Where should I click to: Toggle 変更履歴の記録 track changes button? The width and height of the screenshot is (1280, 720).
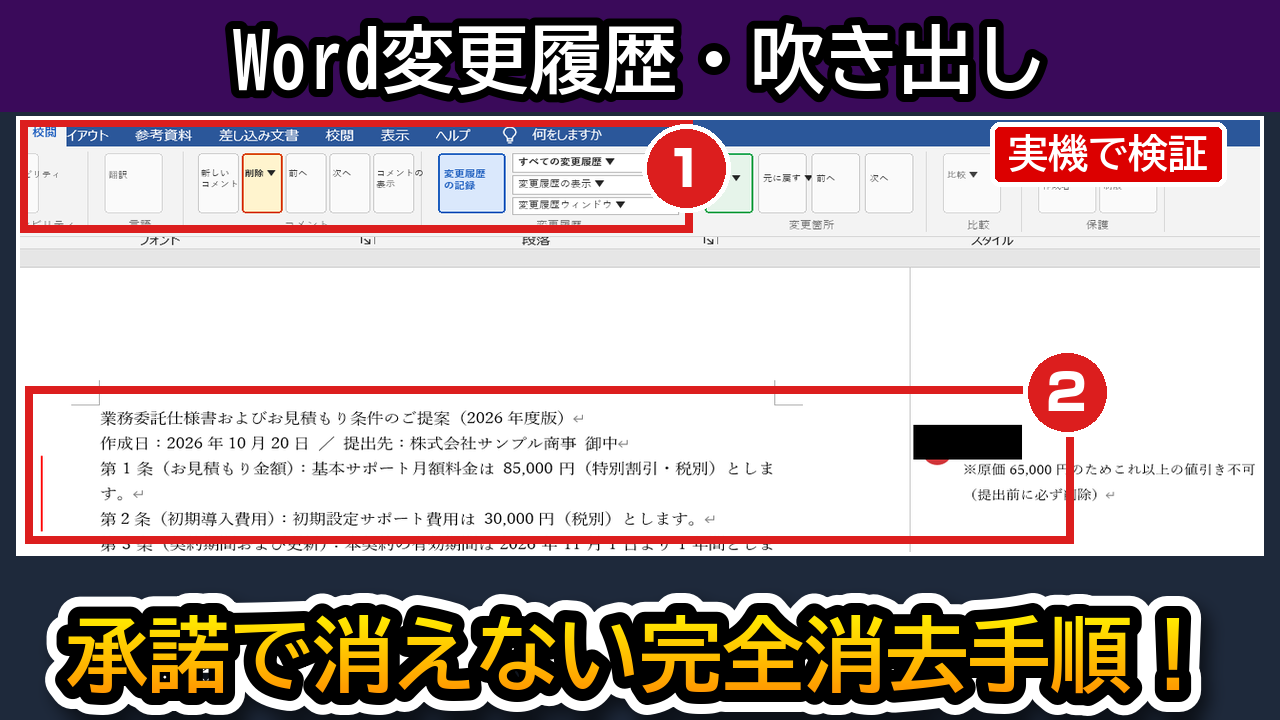(x=472, y=183)
